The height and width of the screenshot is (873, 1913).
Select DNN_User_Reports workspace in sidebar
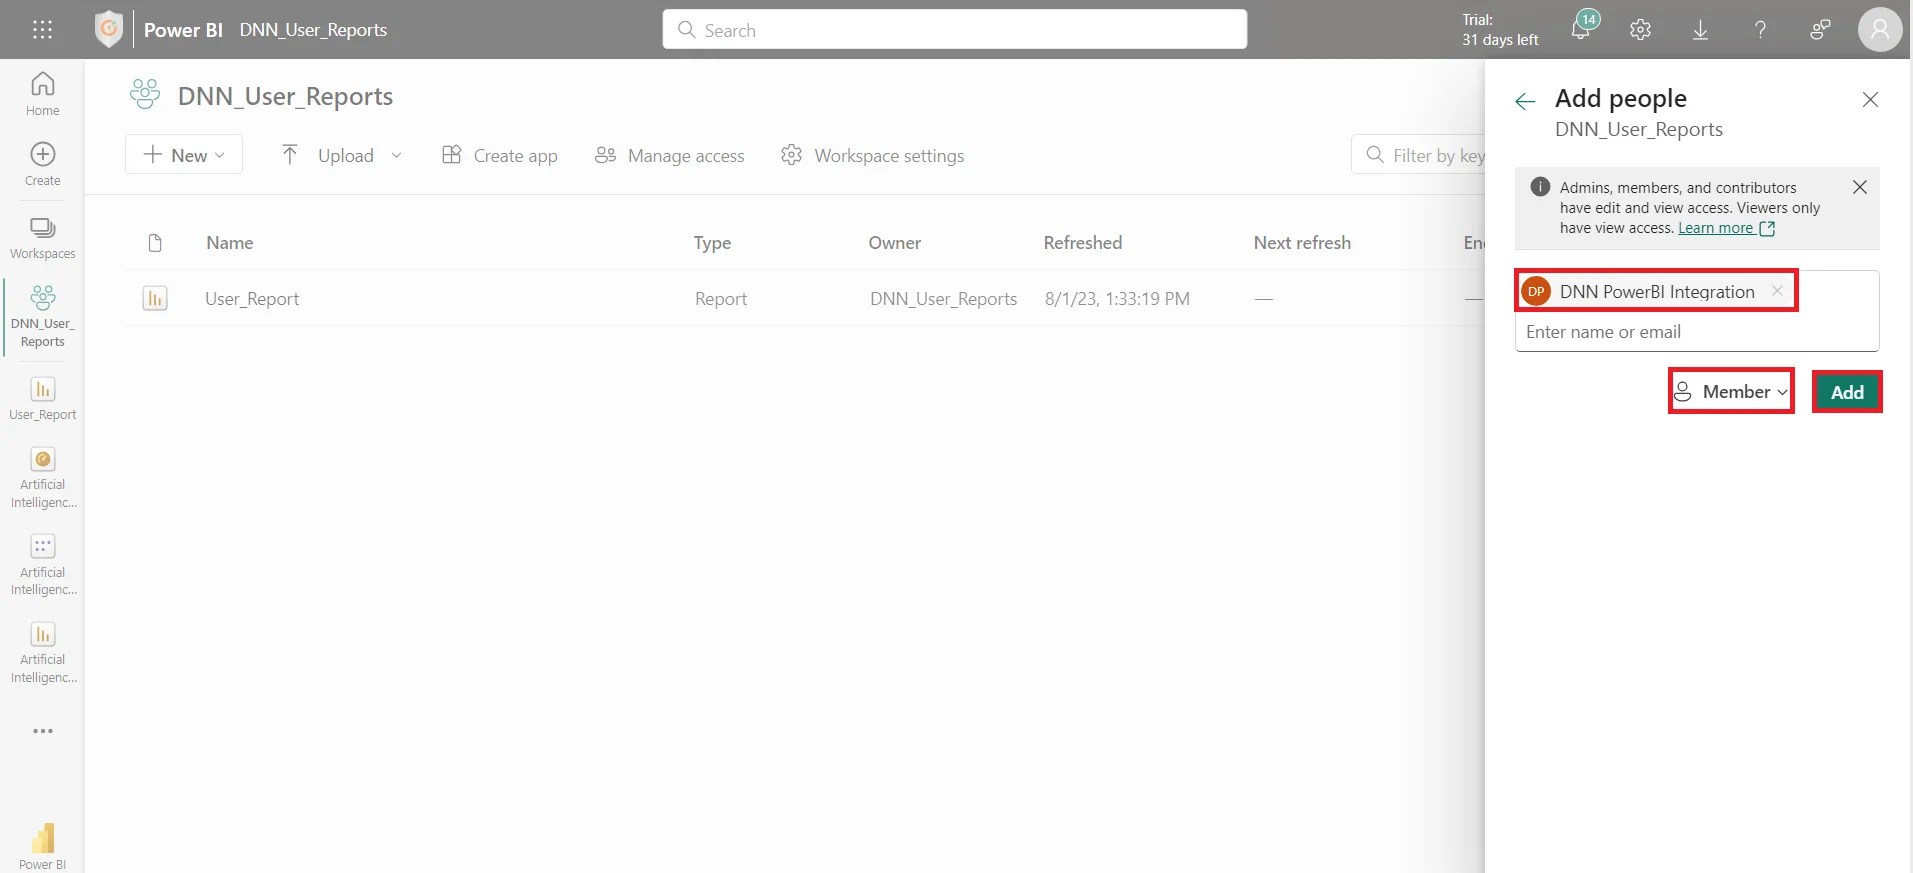pyautogui.click(x=42, y=317)
